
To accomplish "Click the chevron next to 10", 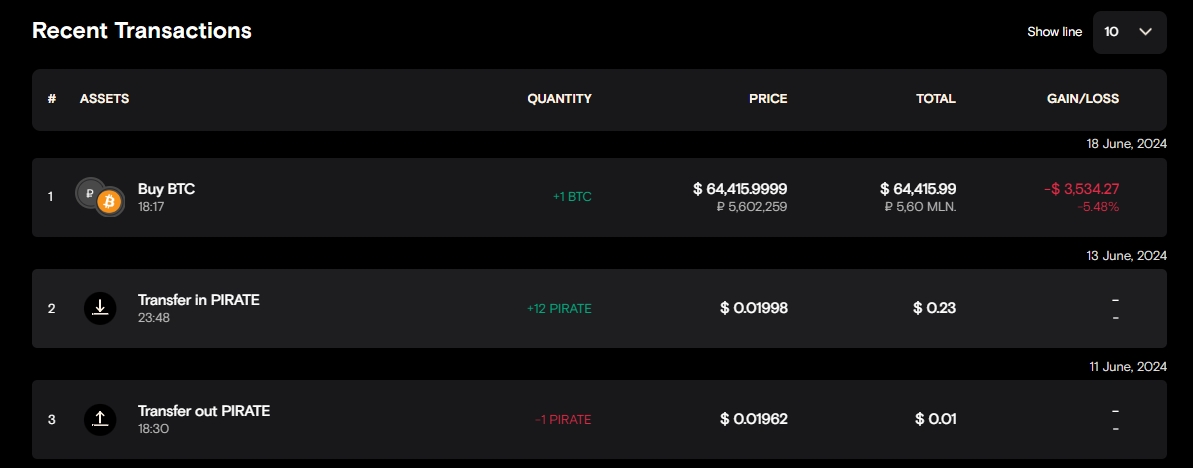I will (x=1146, y=32).
